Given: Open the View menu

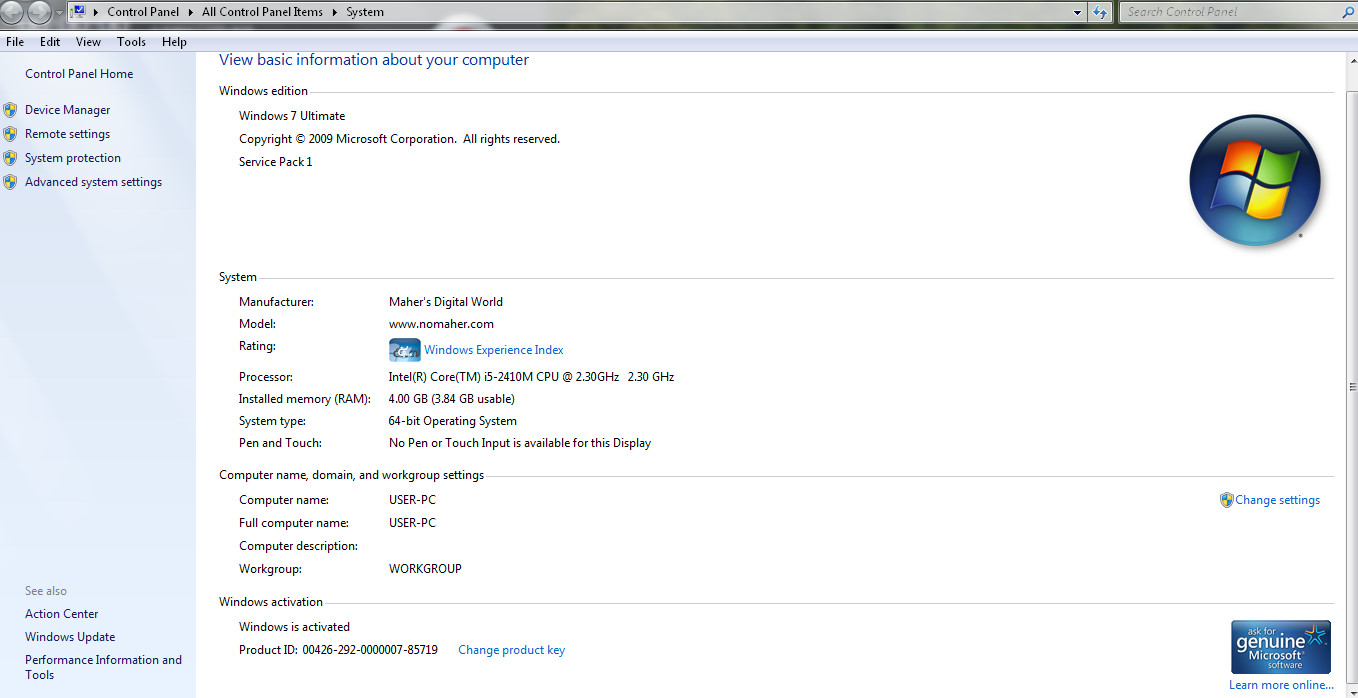Looking at the screenshot, I should tap(88, 42).
